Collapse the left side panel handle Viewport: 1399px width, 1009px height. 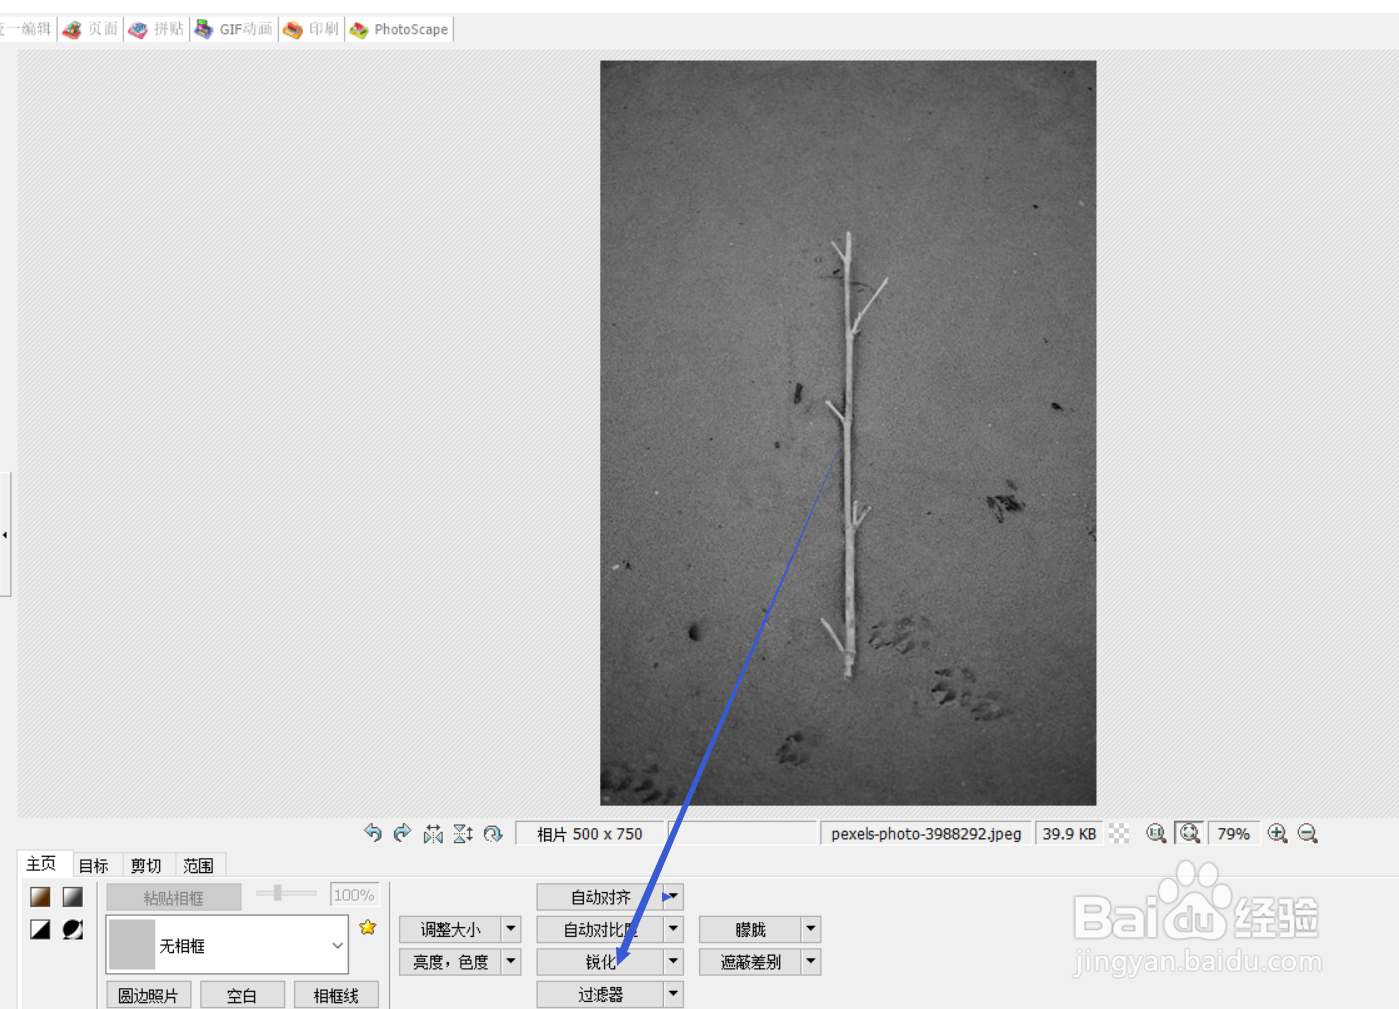click(5, 535)
